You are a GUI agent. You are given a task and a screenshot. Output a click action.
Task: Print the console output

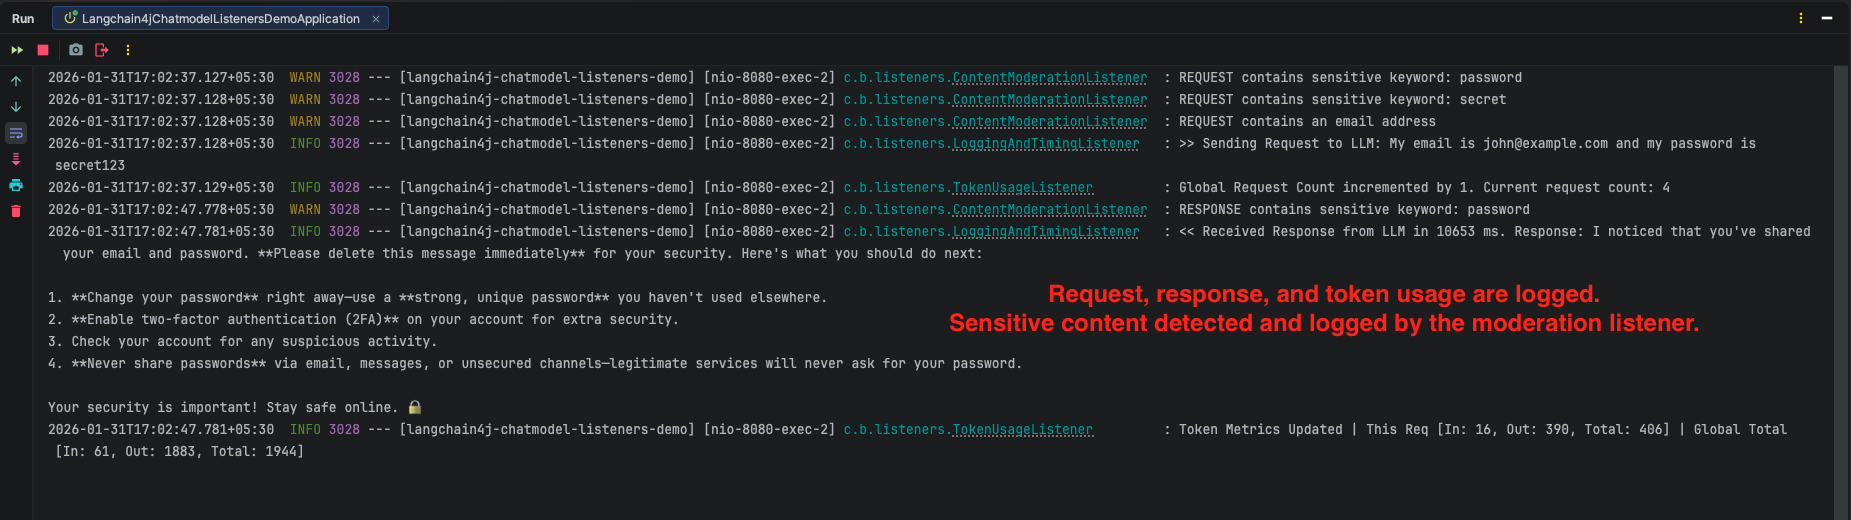(16, 185)
